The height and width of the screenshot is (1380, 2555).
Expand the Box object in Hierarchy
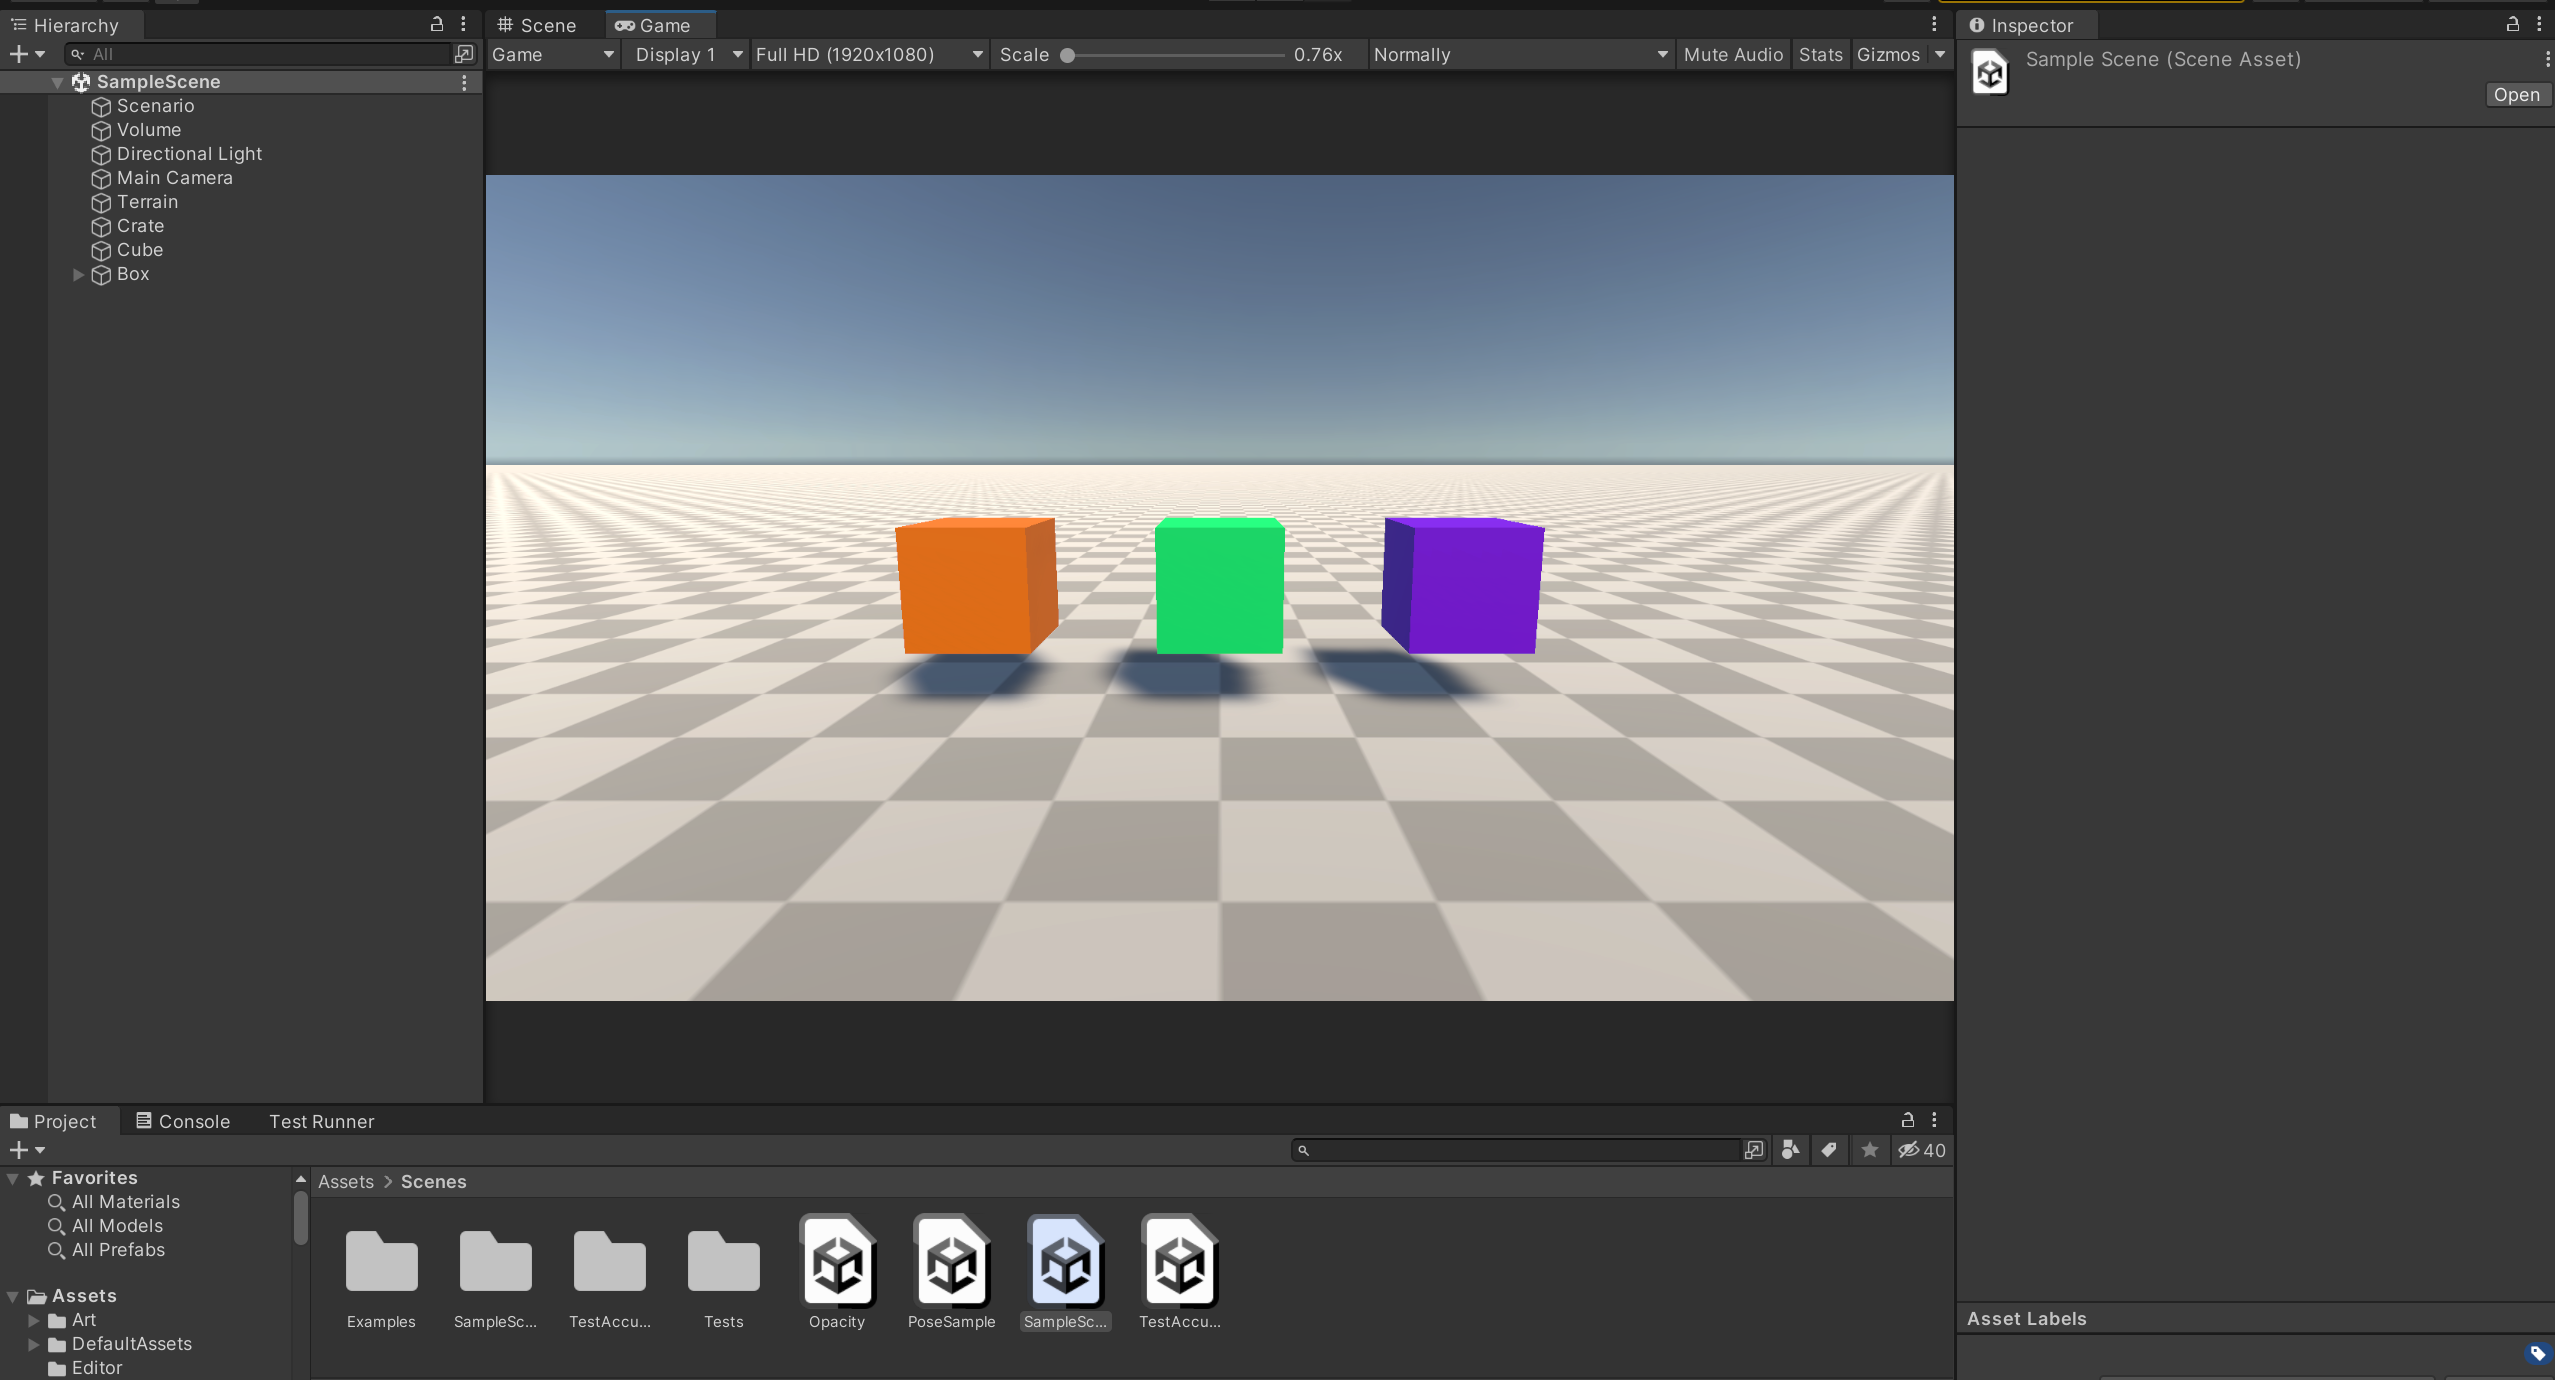[78, 274]
